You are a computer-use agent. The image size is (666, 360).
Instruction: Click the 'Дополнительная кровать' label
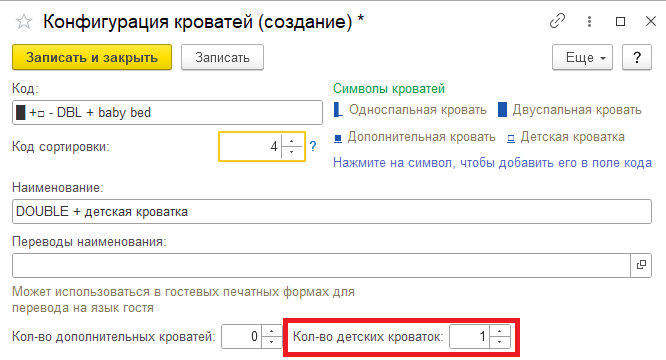pos(421,137)
